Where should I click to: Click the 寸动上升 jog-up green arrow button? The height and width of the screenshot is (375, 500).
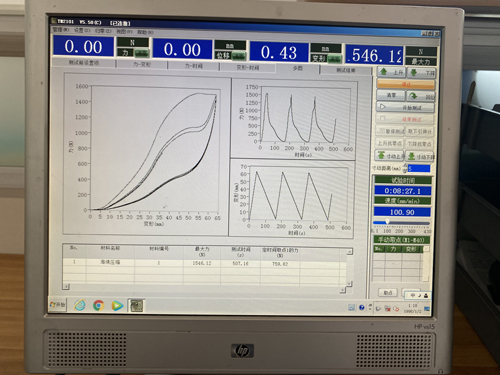(390, 156)
